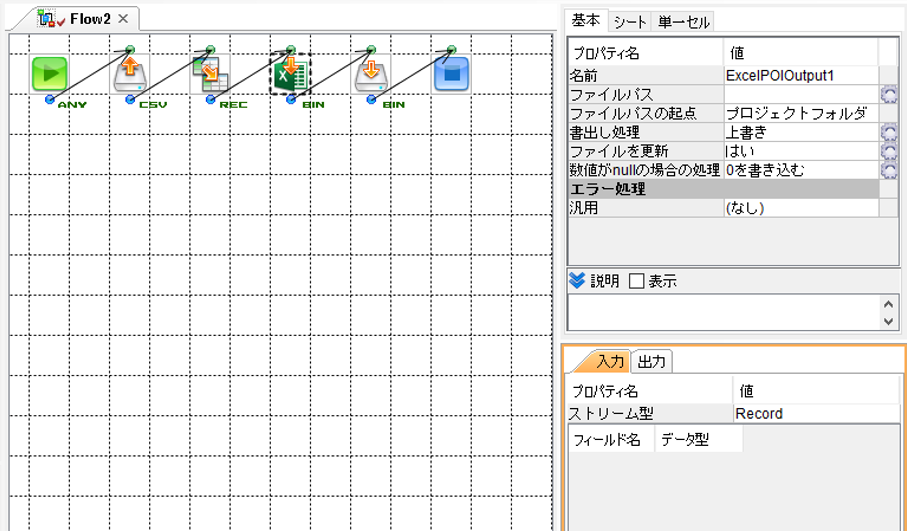Open the ファイルを更新 value はい
This screenshot has width=907, height=532.
[x=801, y=151]
